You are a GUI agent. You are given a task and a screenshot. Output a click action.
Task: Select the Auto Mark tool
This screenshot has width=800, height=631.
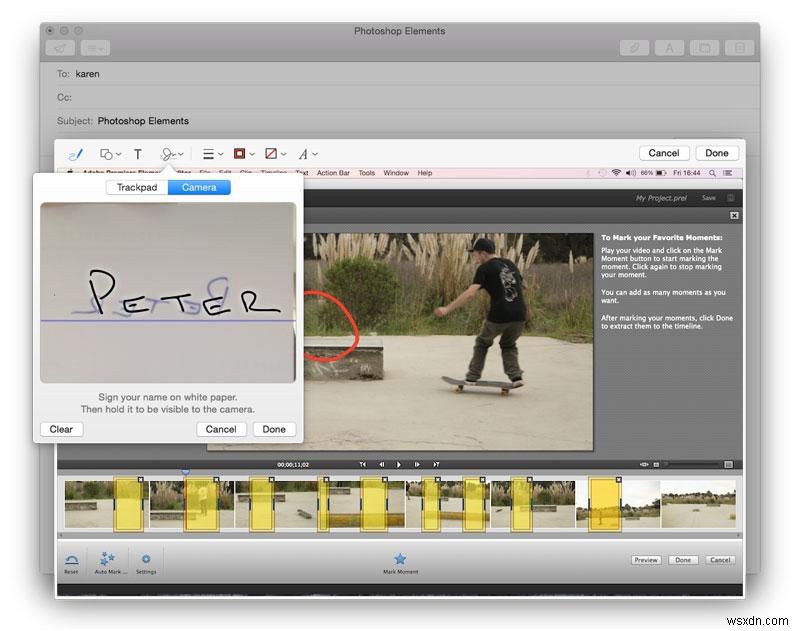(110, 560)
